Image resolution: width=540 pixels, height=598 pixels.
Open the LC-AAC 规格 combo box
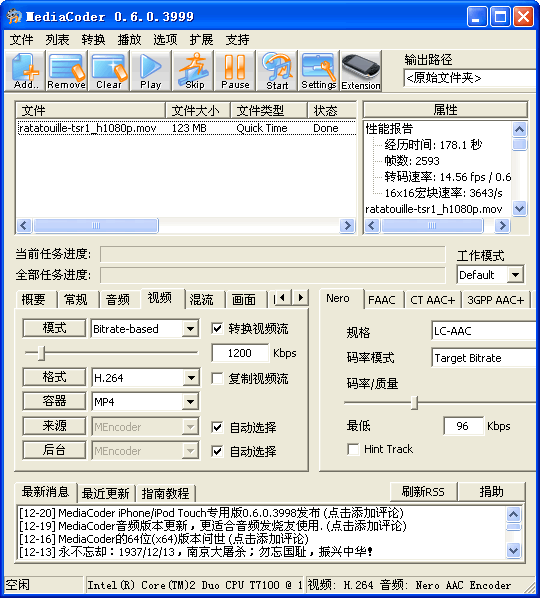pos(485,331)
